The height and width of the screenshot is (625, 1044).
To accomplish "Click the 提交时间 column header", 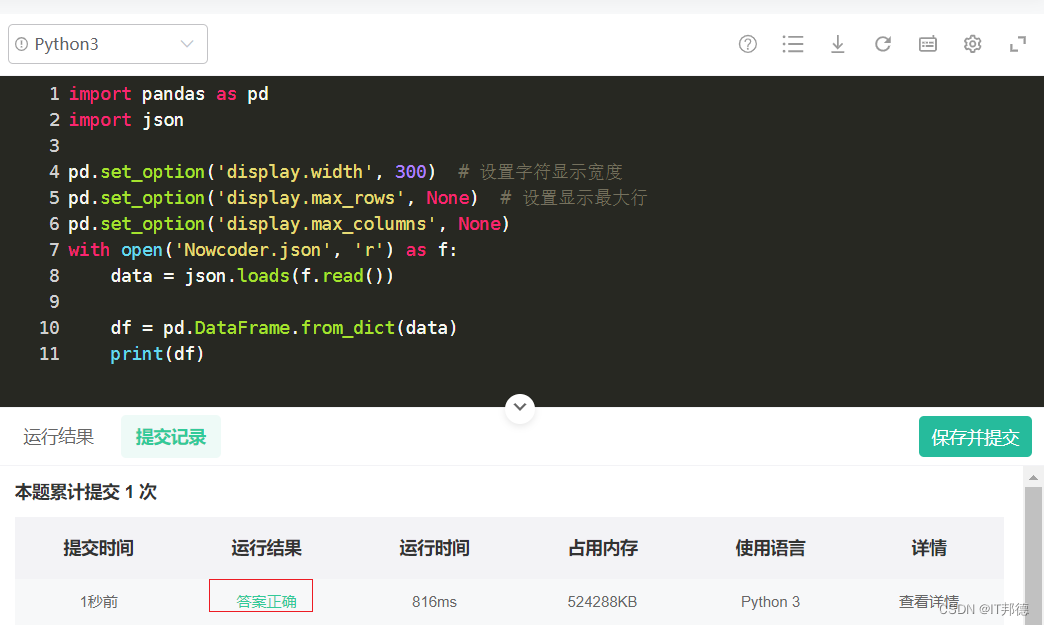I will pos(99,548).
